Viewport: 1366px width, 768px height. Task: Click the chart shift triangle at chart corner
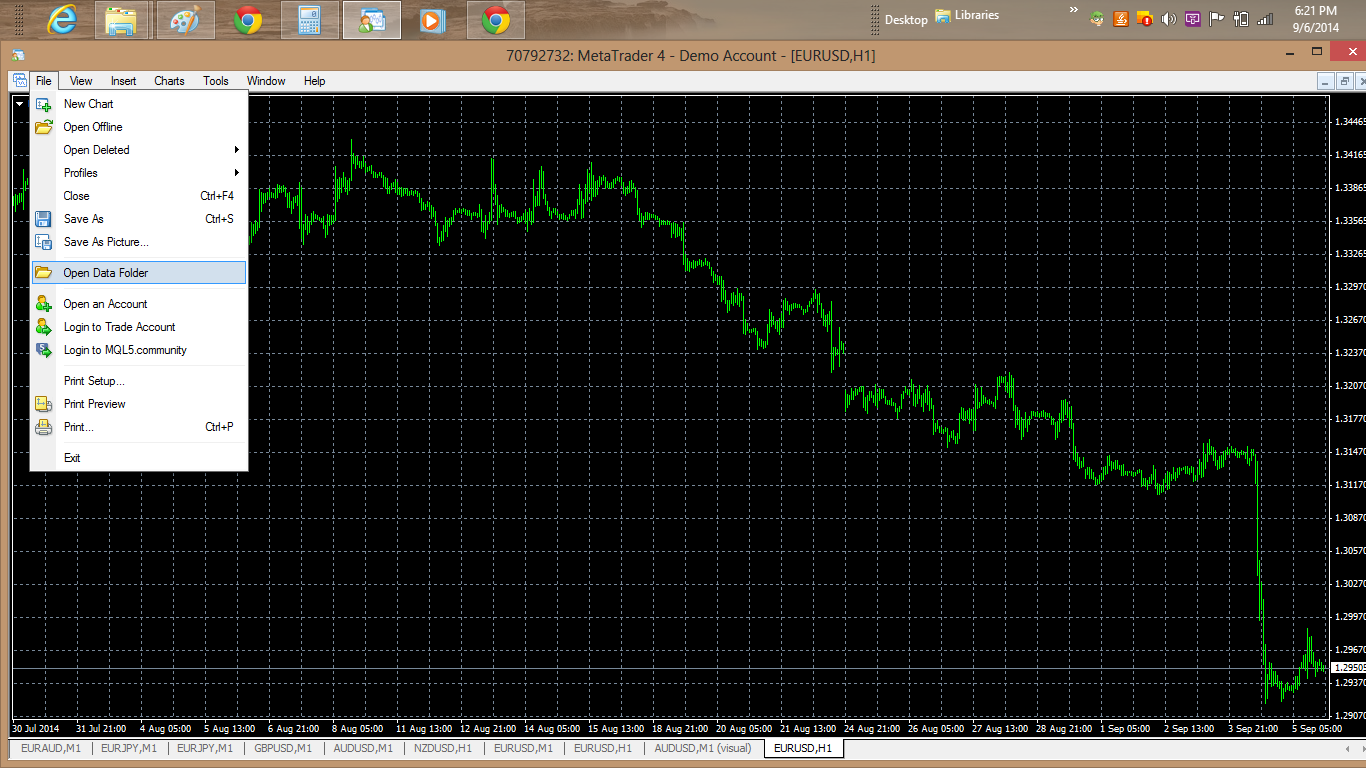pos(19,103)
